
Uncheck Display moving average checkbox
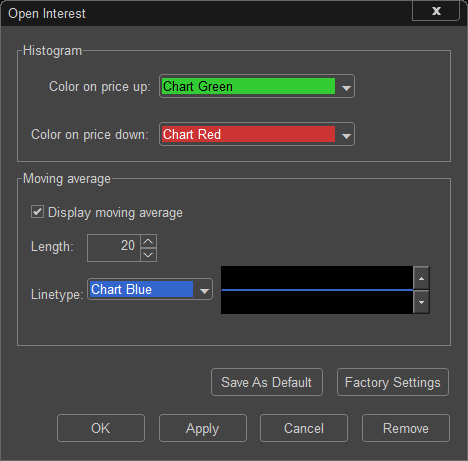pyautogui.click(x=37, y=212)
